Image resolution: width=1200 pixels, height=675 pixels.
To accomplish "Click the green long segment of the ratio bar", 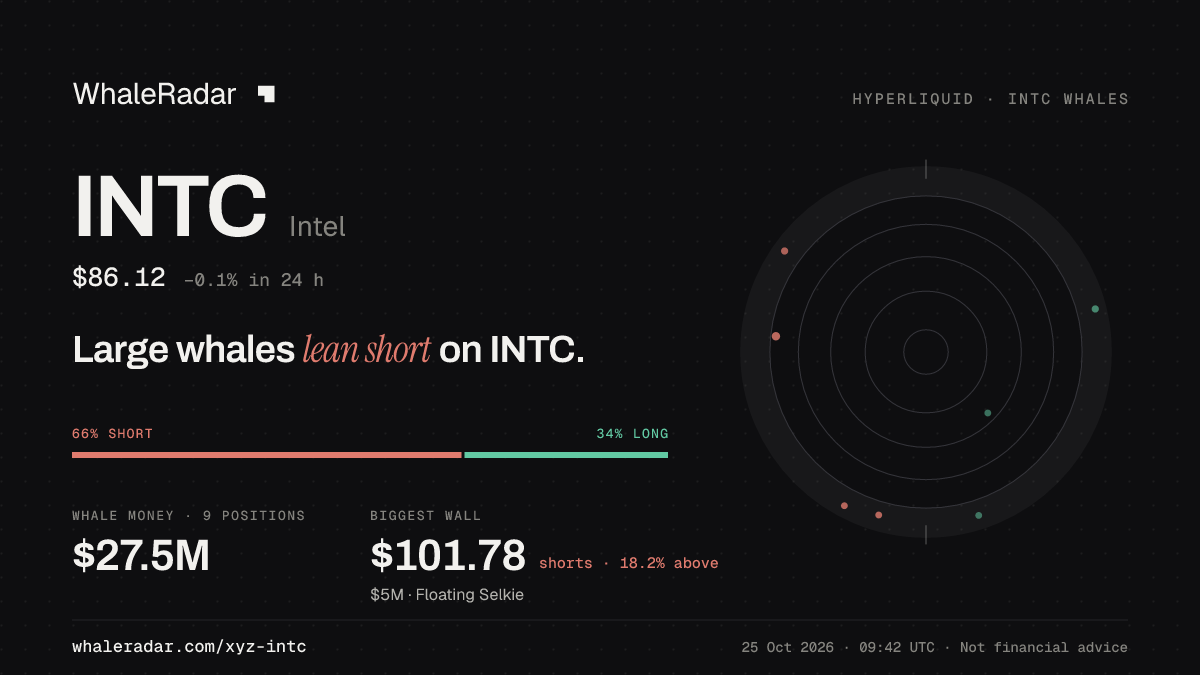I will click(x=566, y=455).
